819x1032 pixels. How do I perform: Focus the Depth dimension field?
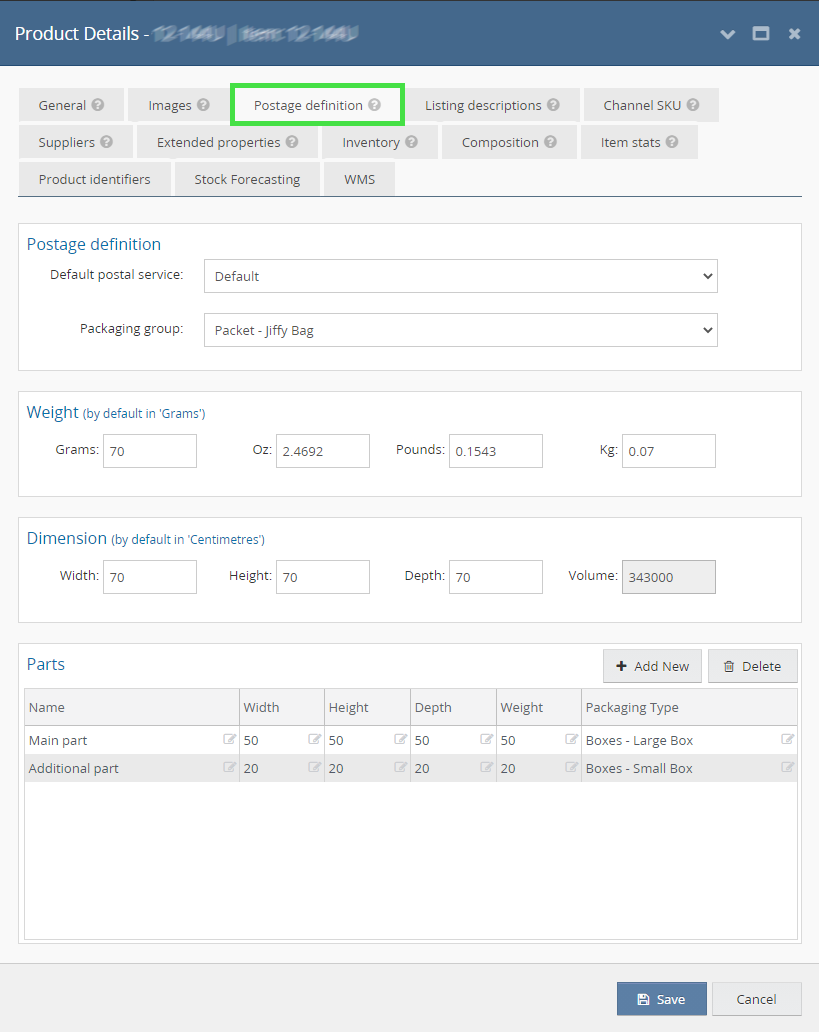(x=495, y=577)
